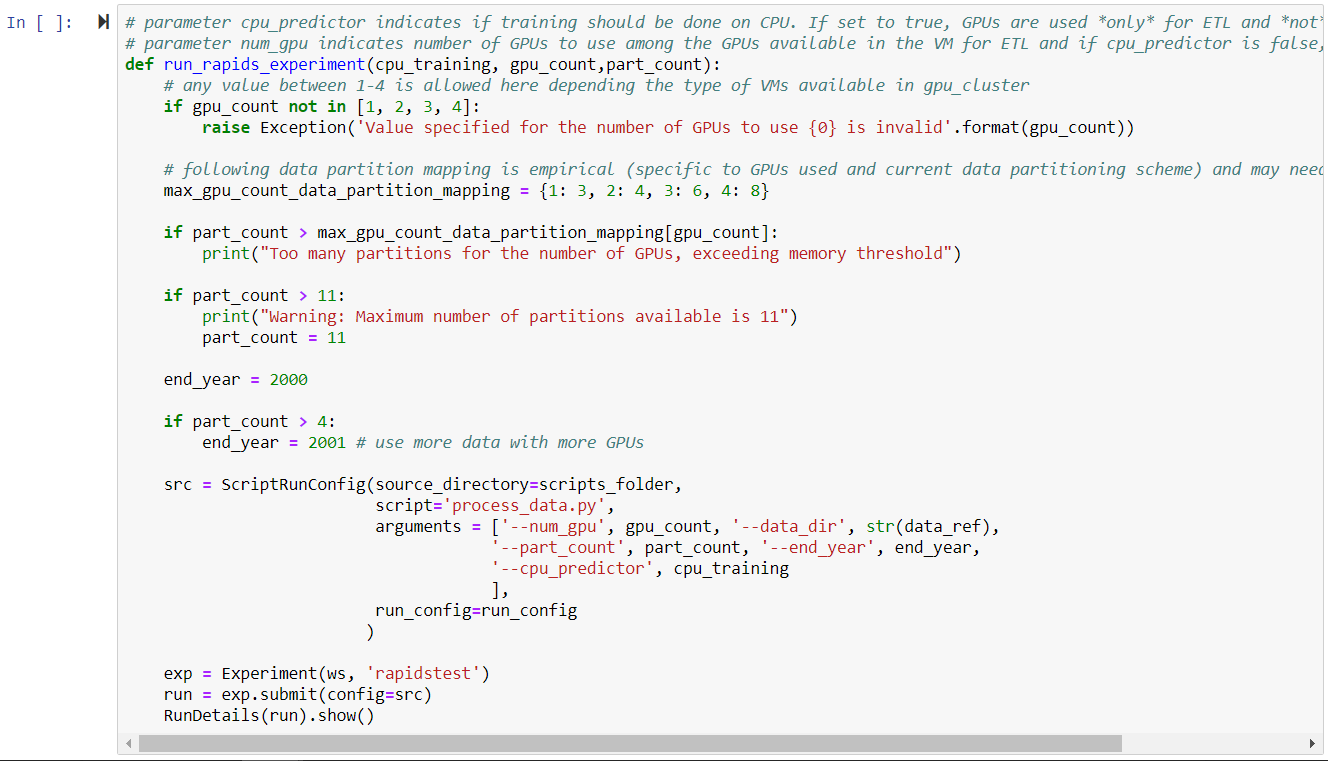Click the run_config=run_config parameter line
Viewport: 1328px width, 761px height.
pyautogui.click(x=476, y=611)
